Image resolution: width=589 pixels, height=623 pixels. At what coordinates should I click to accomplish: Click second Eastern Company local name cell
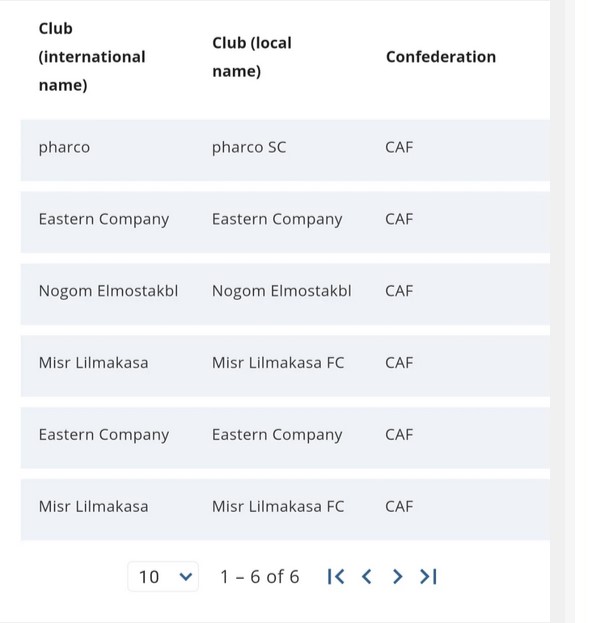[277, 435]
